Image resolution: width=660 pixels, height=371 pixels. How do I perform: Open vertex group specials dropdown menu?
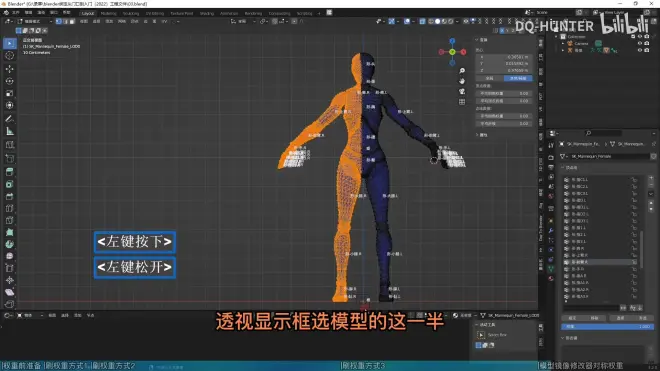pyautogui.click(x=651, y=194)
